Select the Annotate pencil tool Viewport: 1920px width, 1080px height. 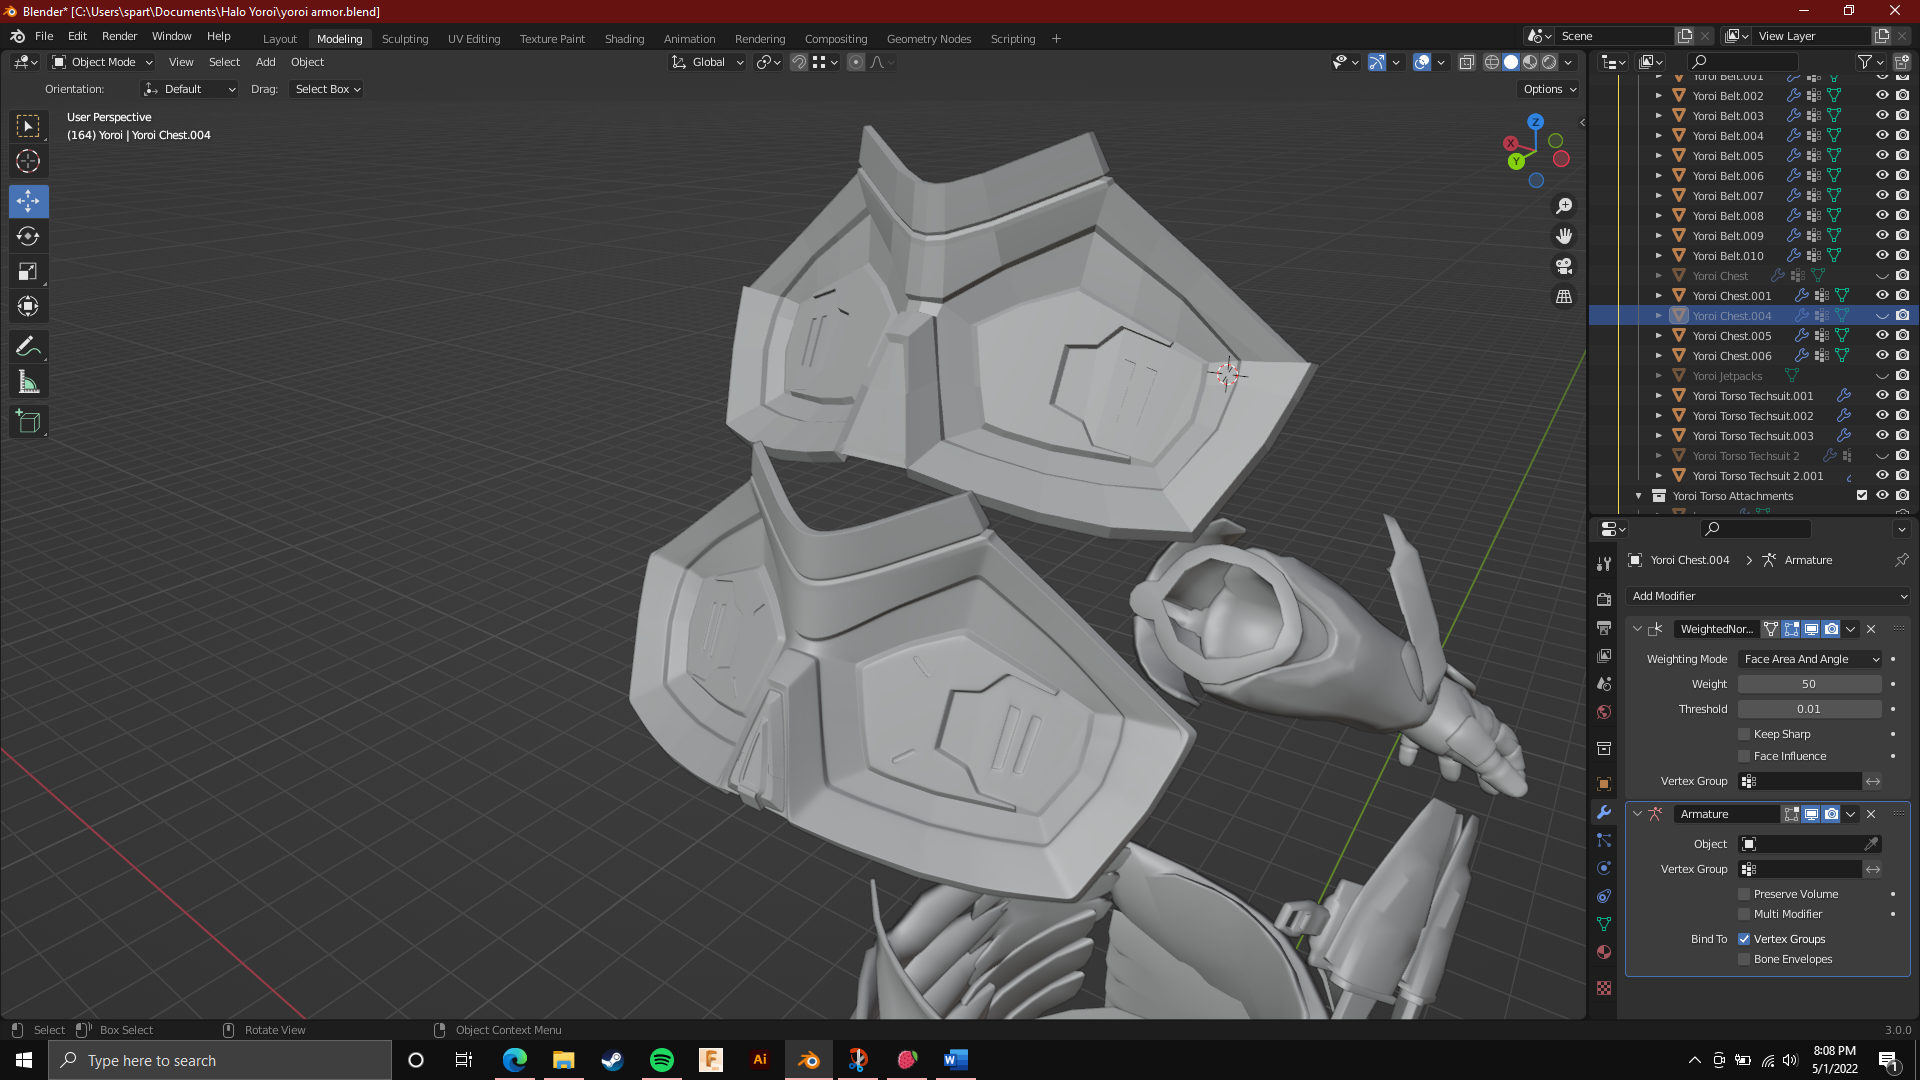(x=28, y=347)
